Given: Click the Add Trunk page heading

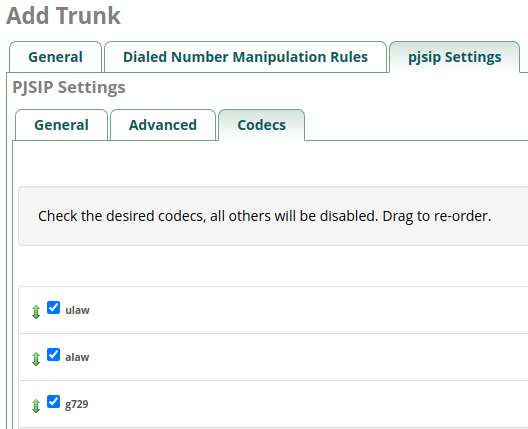Looking at the screenshot, I should click(x=63, y=16).
